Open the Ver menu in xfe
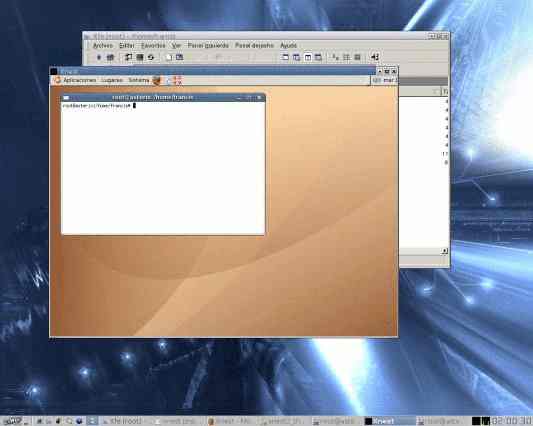 176,45
